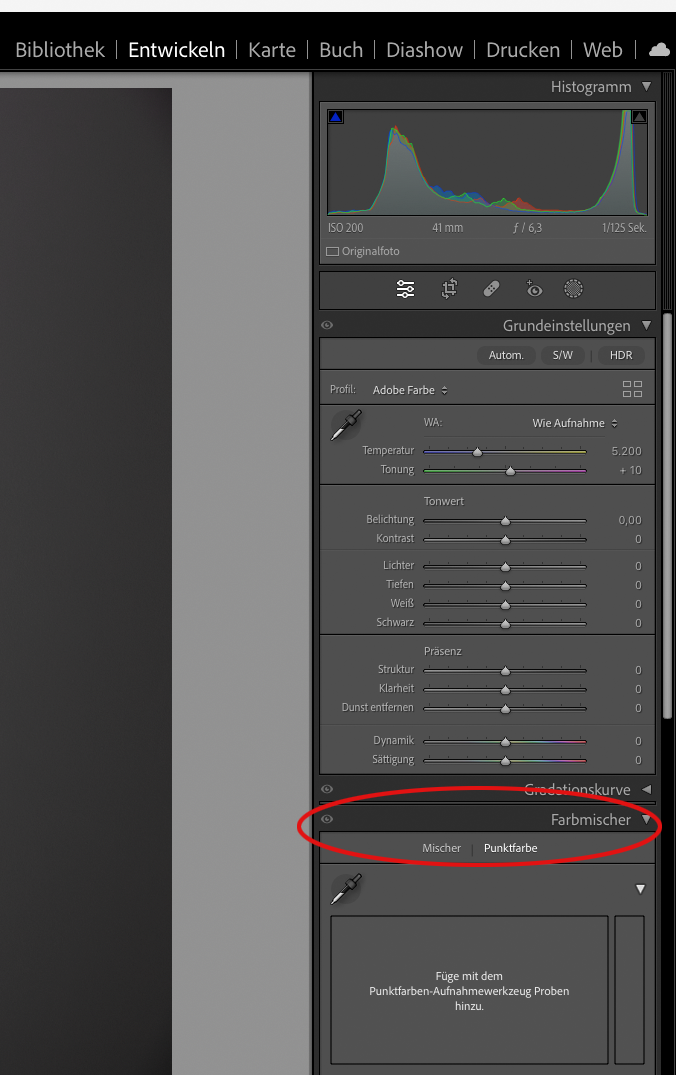
Task: Open the Diashow module
Action: 424,50
